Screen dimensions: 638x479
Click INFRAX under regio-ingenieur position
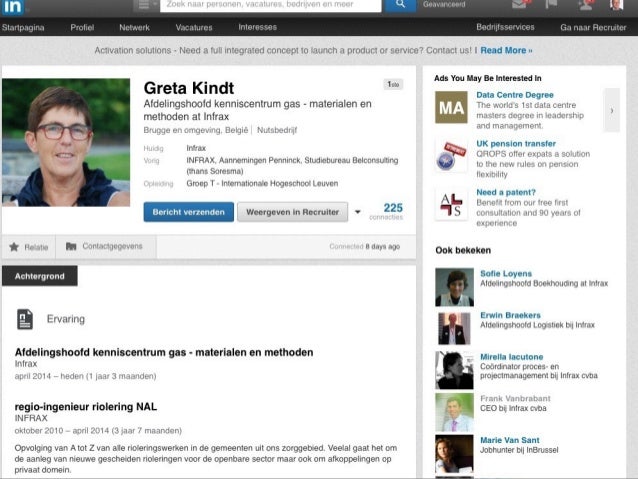point(31,418)
